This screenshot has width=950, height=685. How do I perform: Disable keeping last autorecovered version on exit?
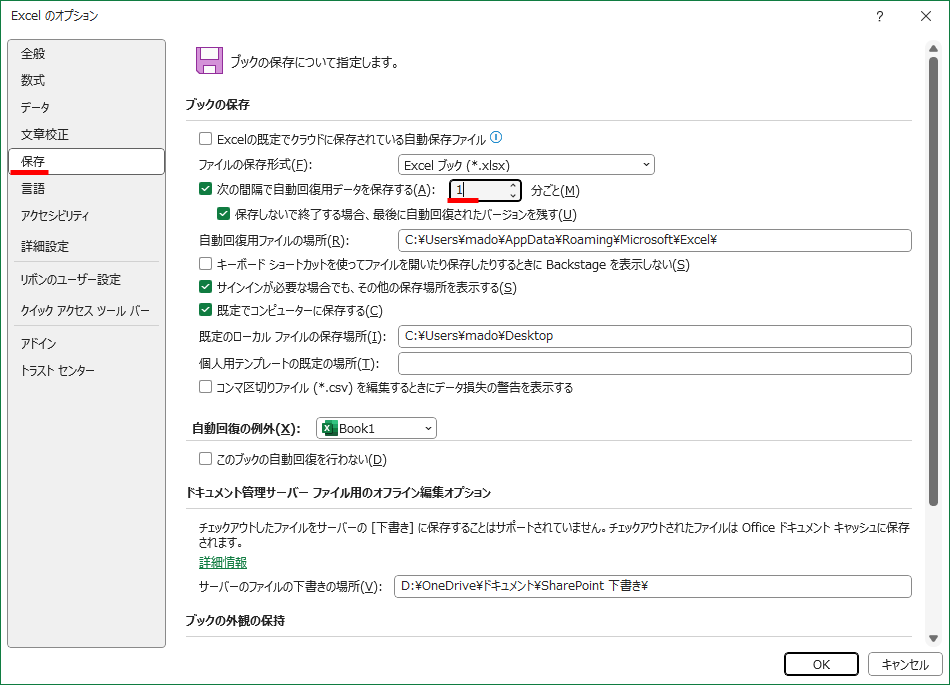tap(222, 212)
